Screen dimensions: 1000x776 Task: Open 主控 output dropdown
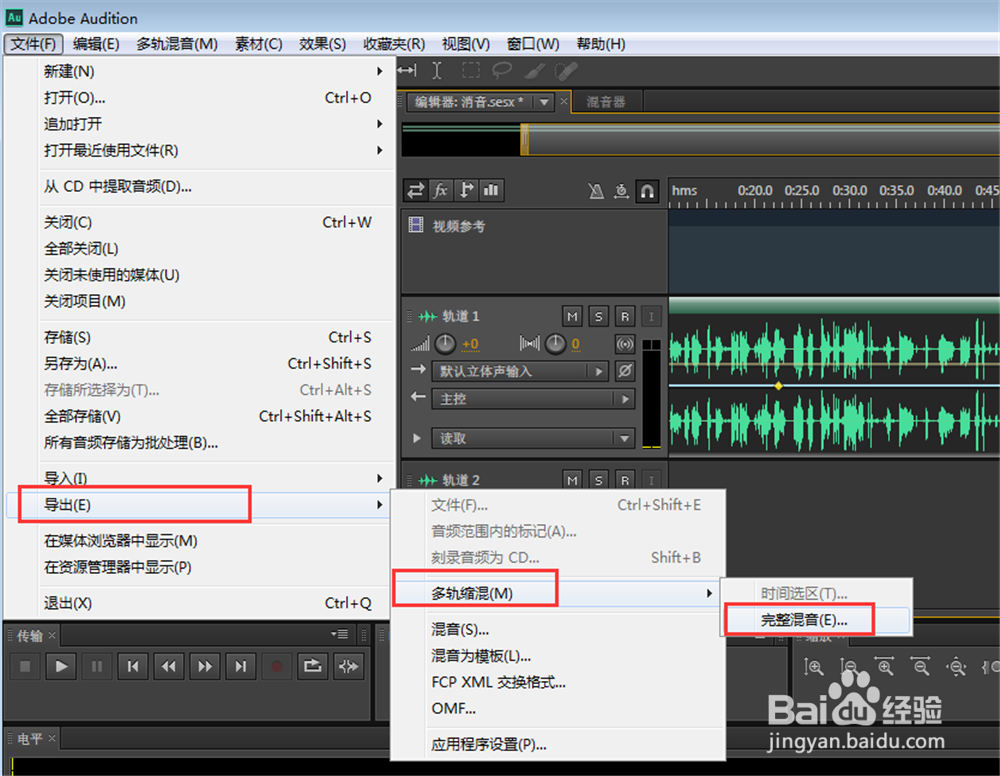point(533,399)
